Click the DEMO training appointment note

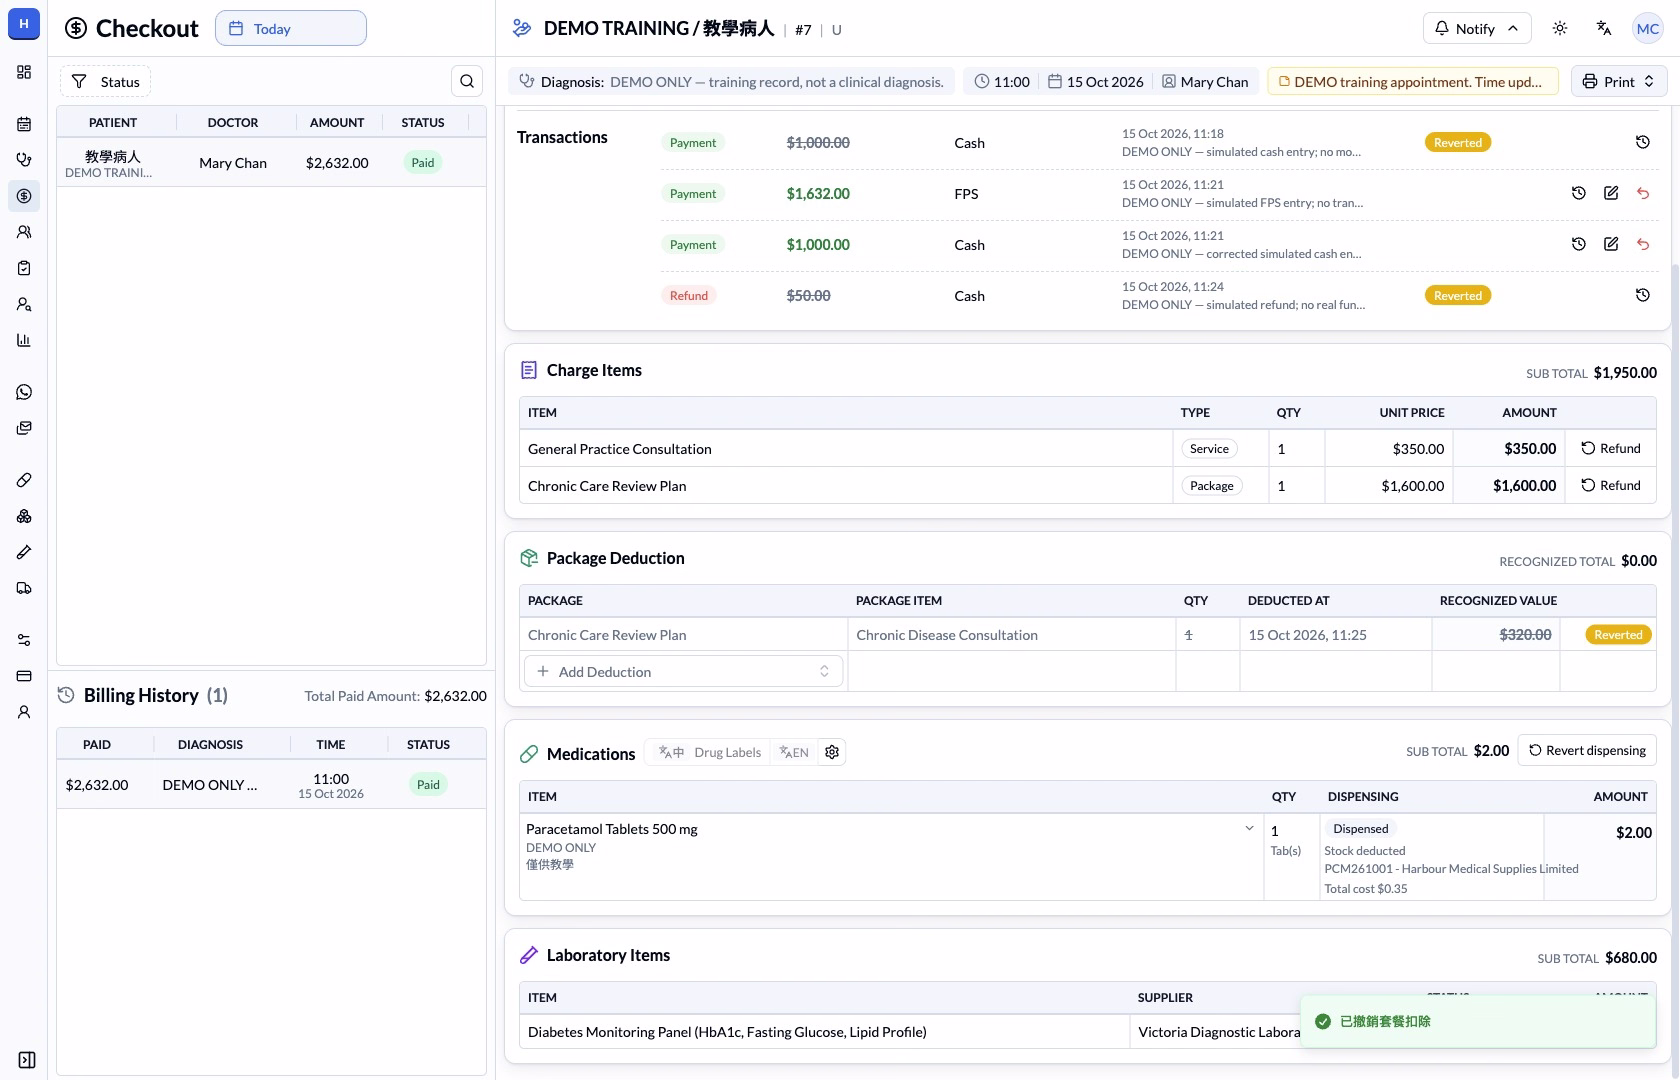point(1413,82)
